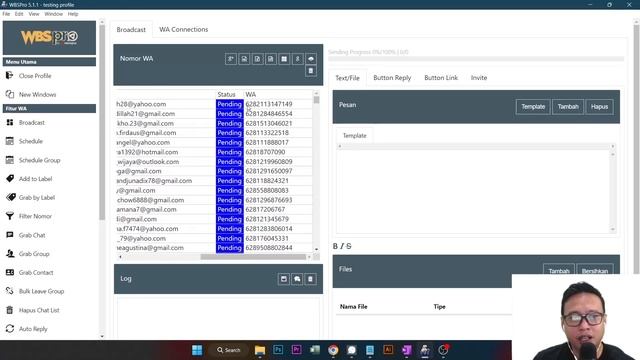640x360 pixels.
Task: Click the Tambah button in Files header
Action: 559,269
